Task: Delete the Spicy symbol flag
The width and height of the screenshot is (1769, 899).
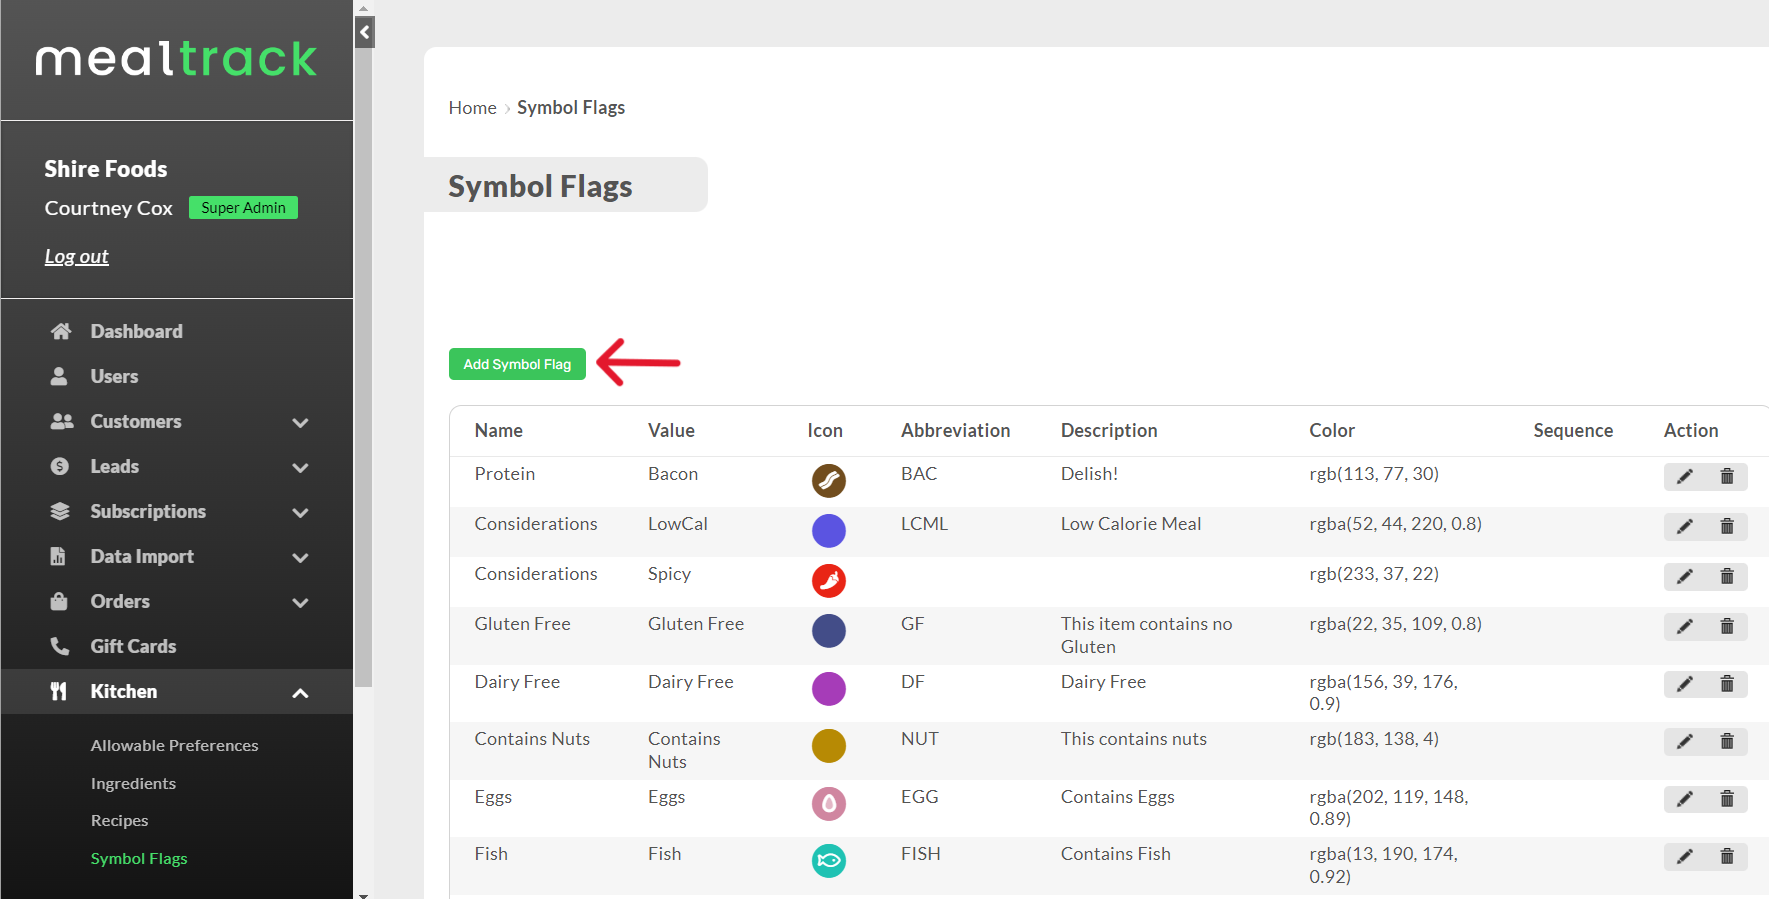Action: 1727,577
